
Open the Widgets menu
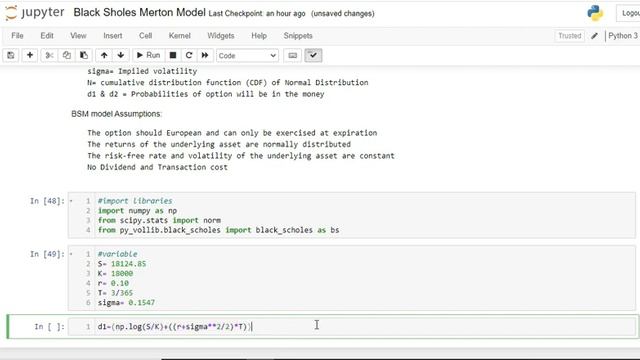[221, 36]
